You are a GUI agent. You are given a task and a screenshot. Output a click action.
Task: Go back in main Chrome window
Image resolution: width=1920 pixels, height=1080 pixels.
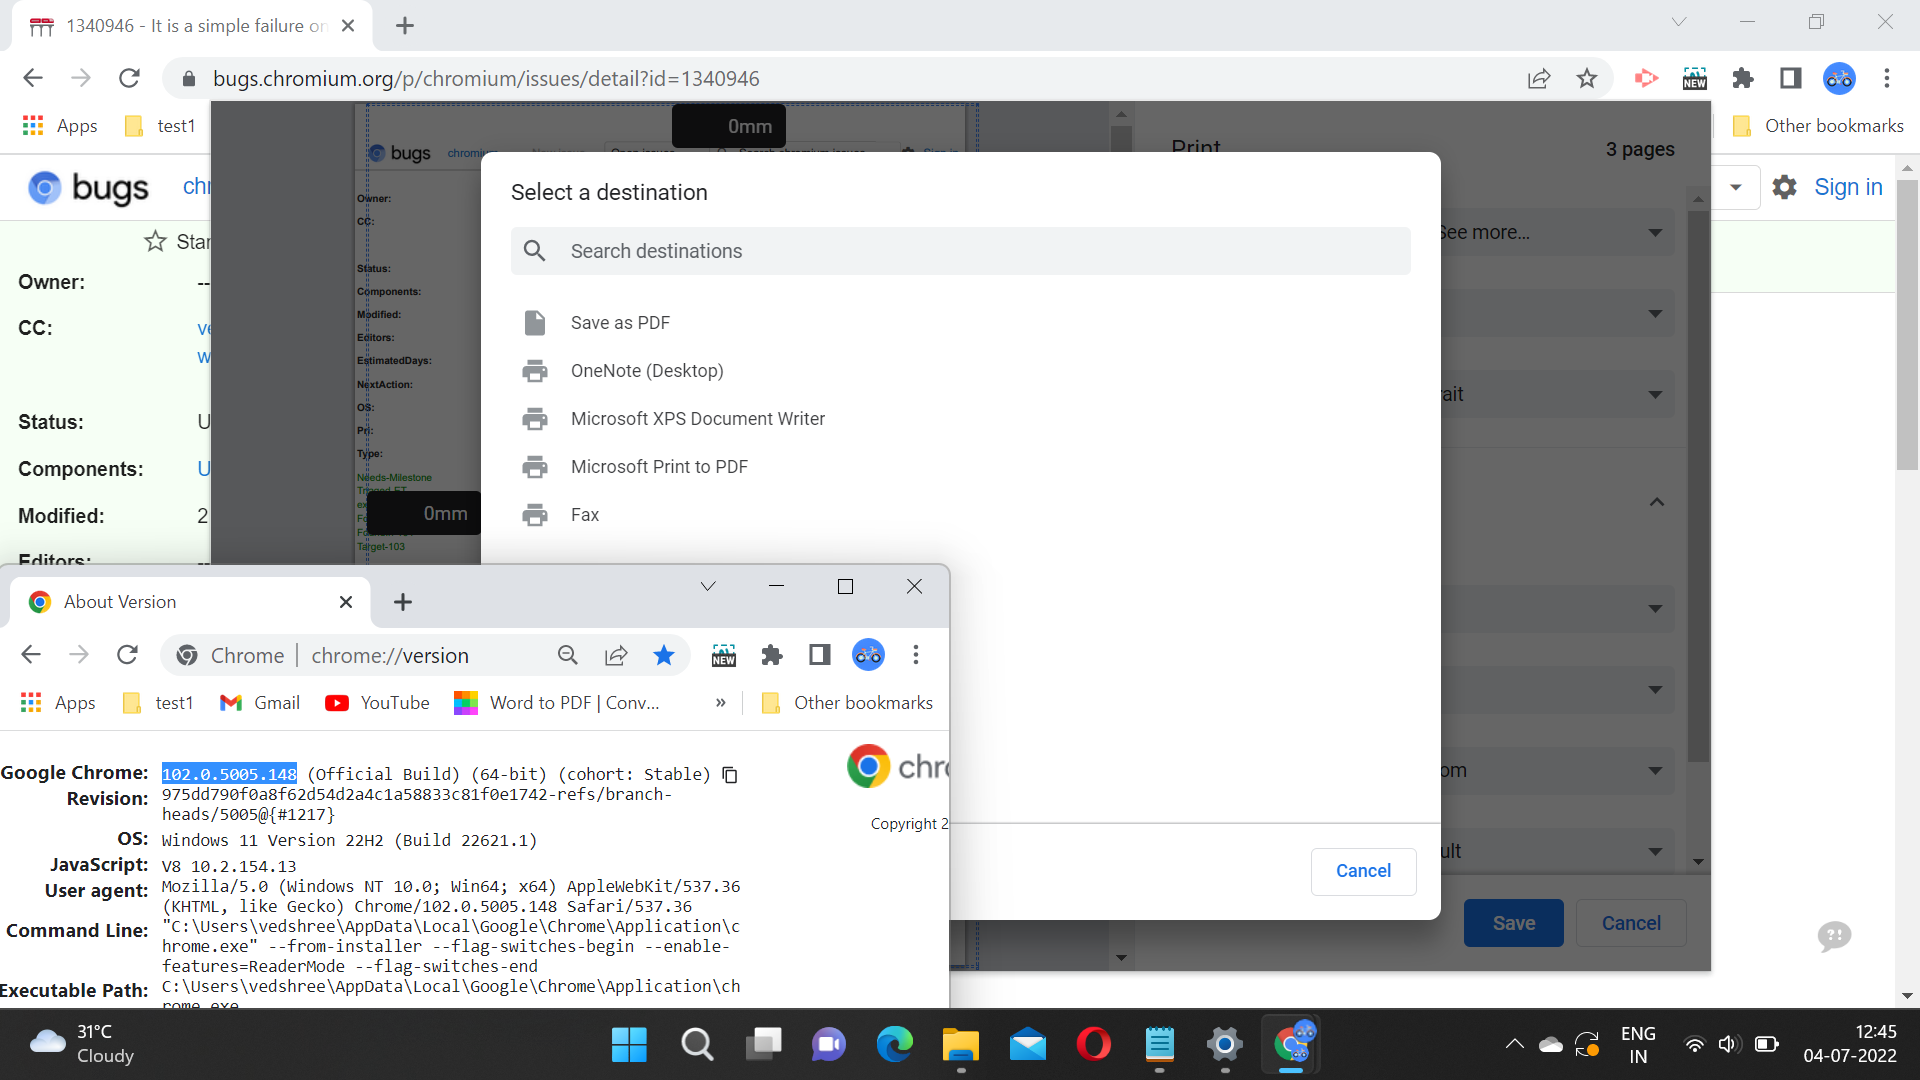33,78
